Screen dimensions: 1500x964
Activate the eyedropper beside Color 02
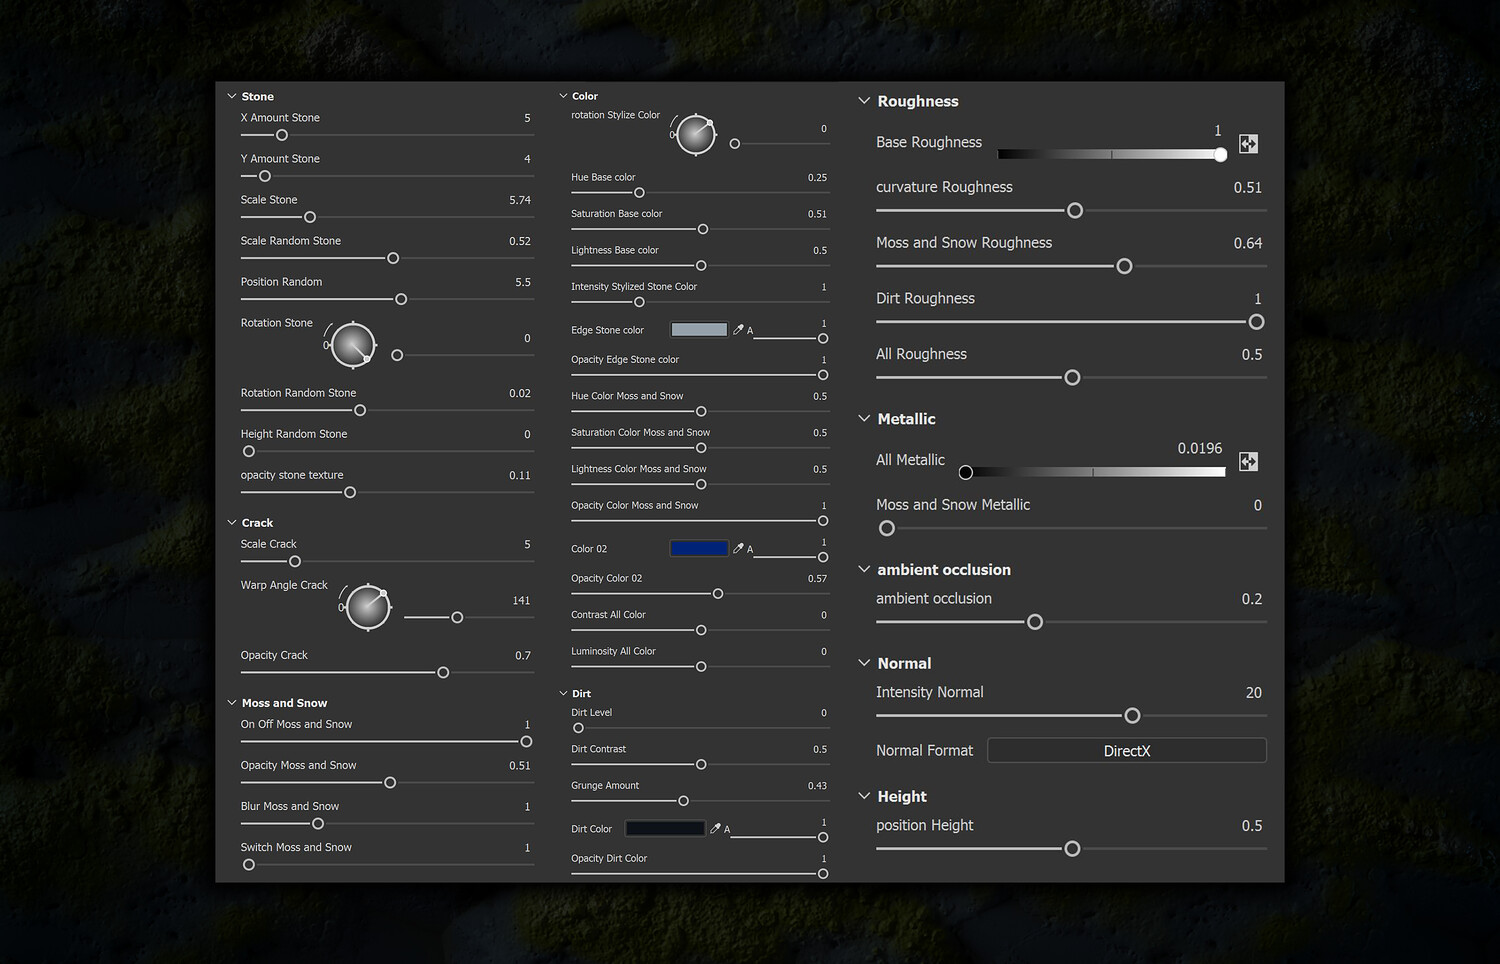(x=738, y=549)
